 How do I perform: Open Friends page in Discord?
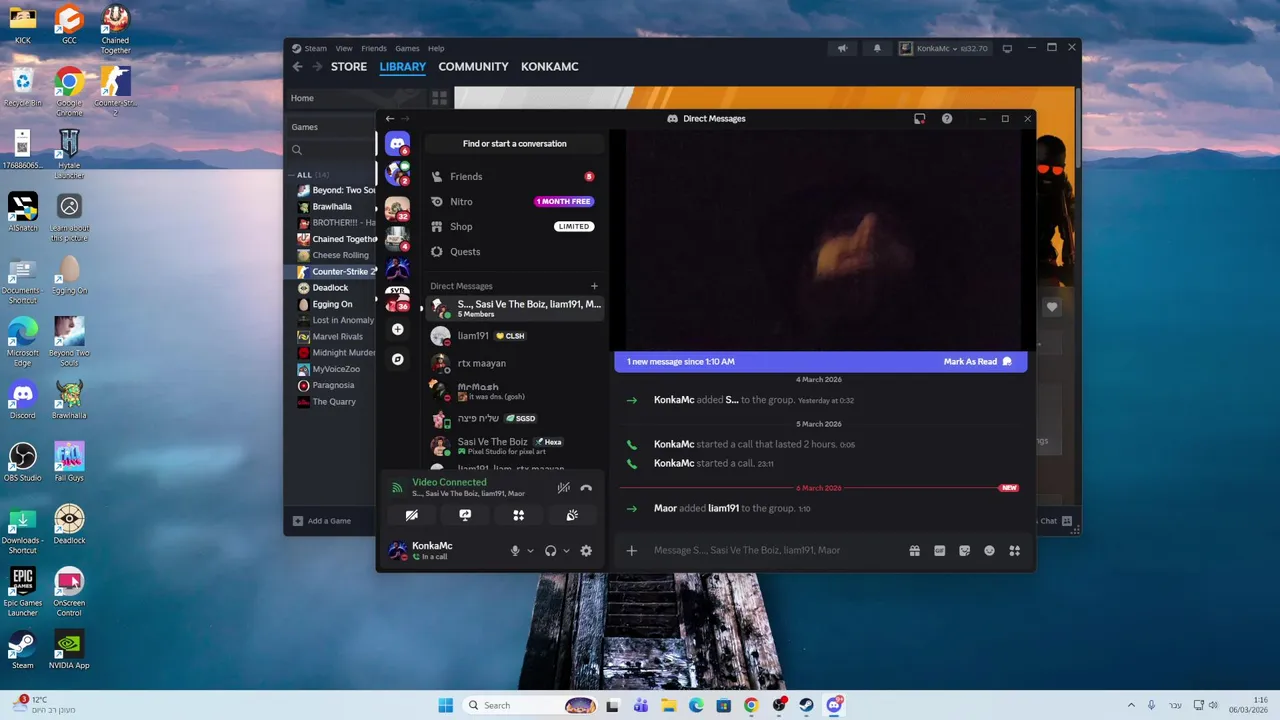[x=514, y=176]
